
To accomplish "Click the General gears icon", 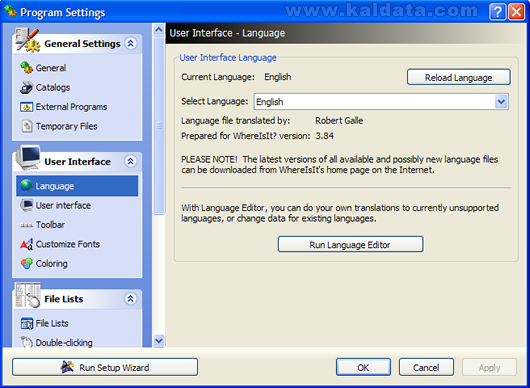I will 26,68.
